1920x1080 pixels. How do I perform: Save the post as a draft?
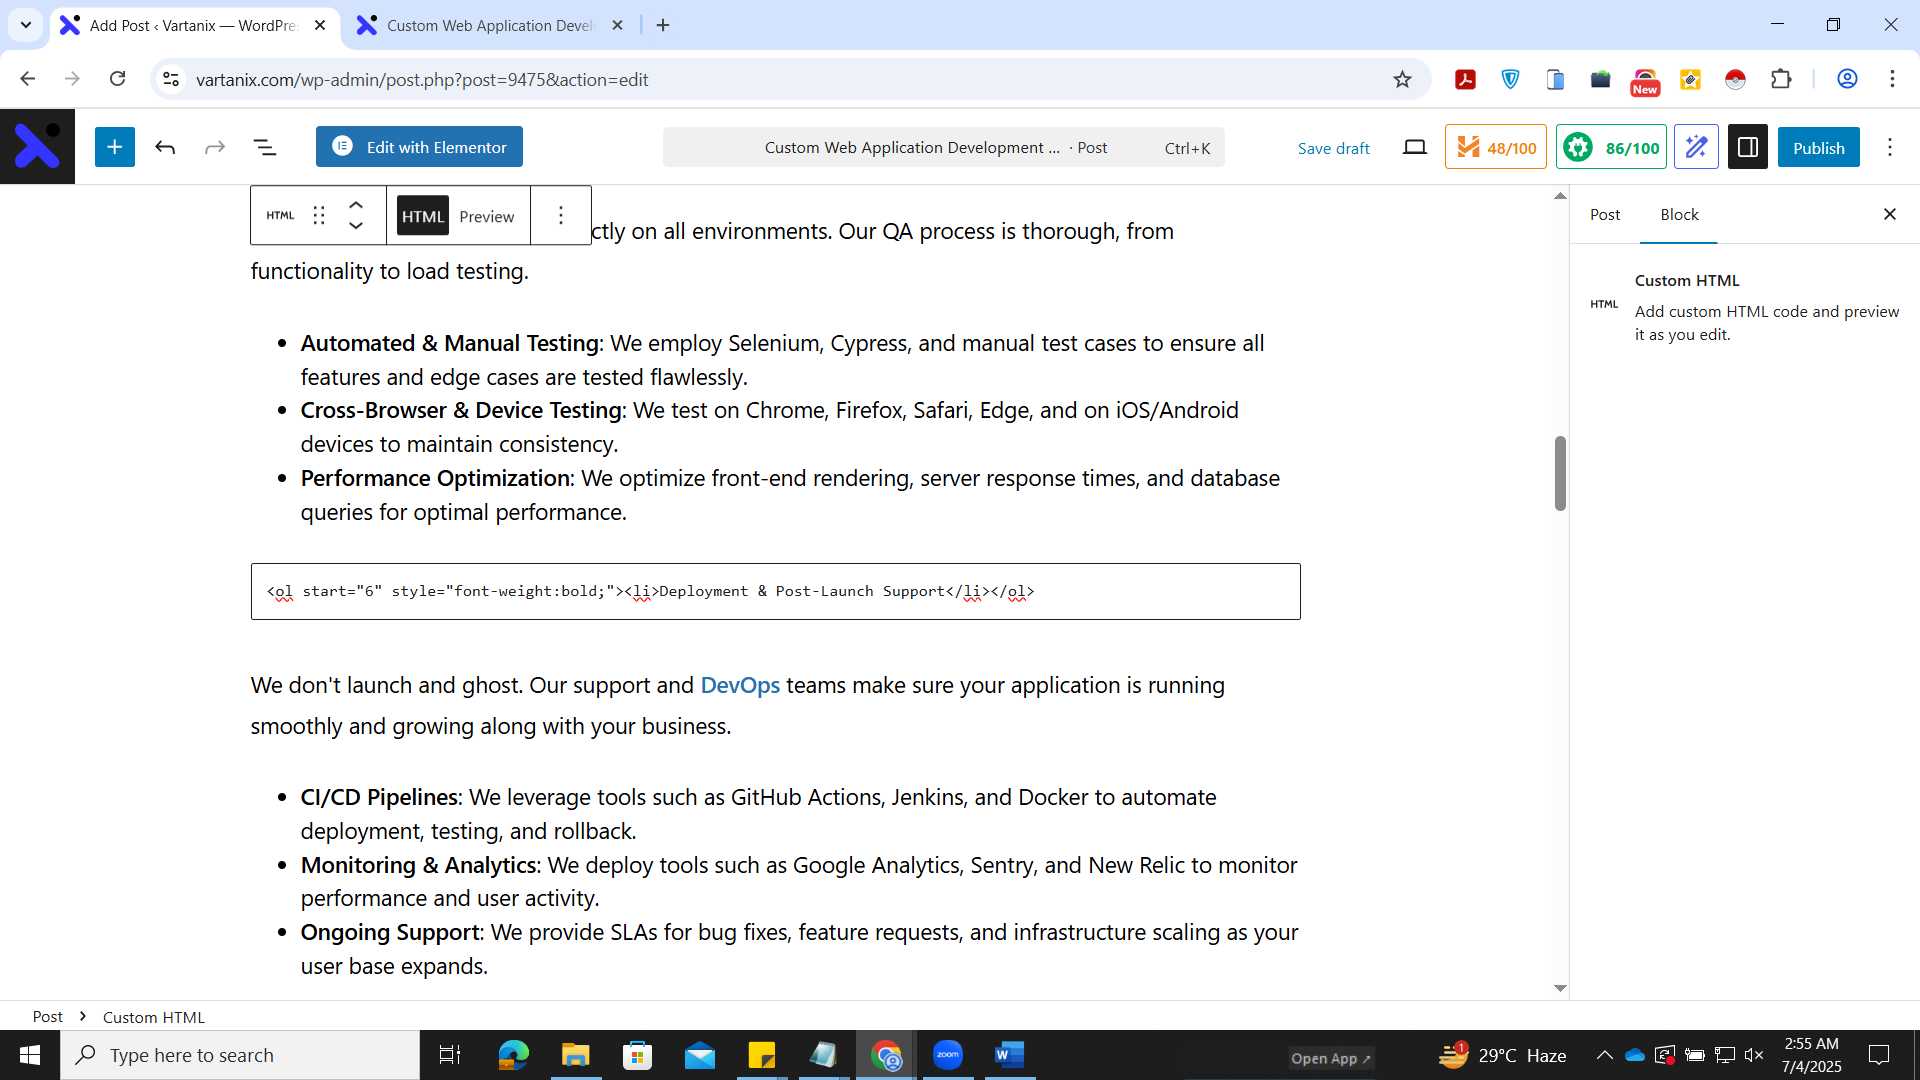point(1333,148)
